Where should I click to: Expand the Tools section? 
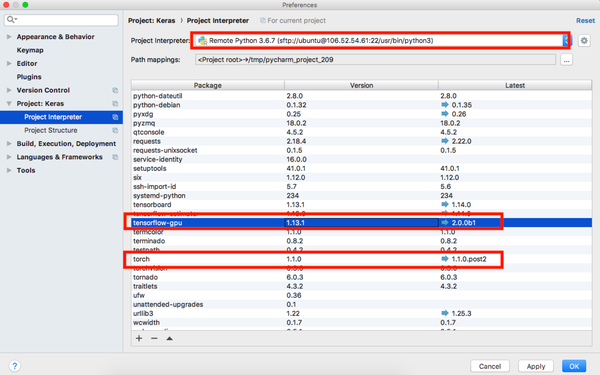[x=9, y=171]
